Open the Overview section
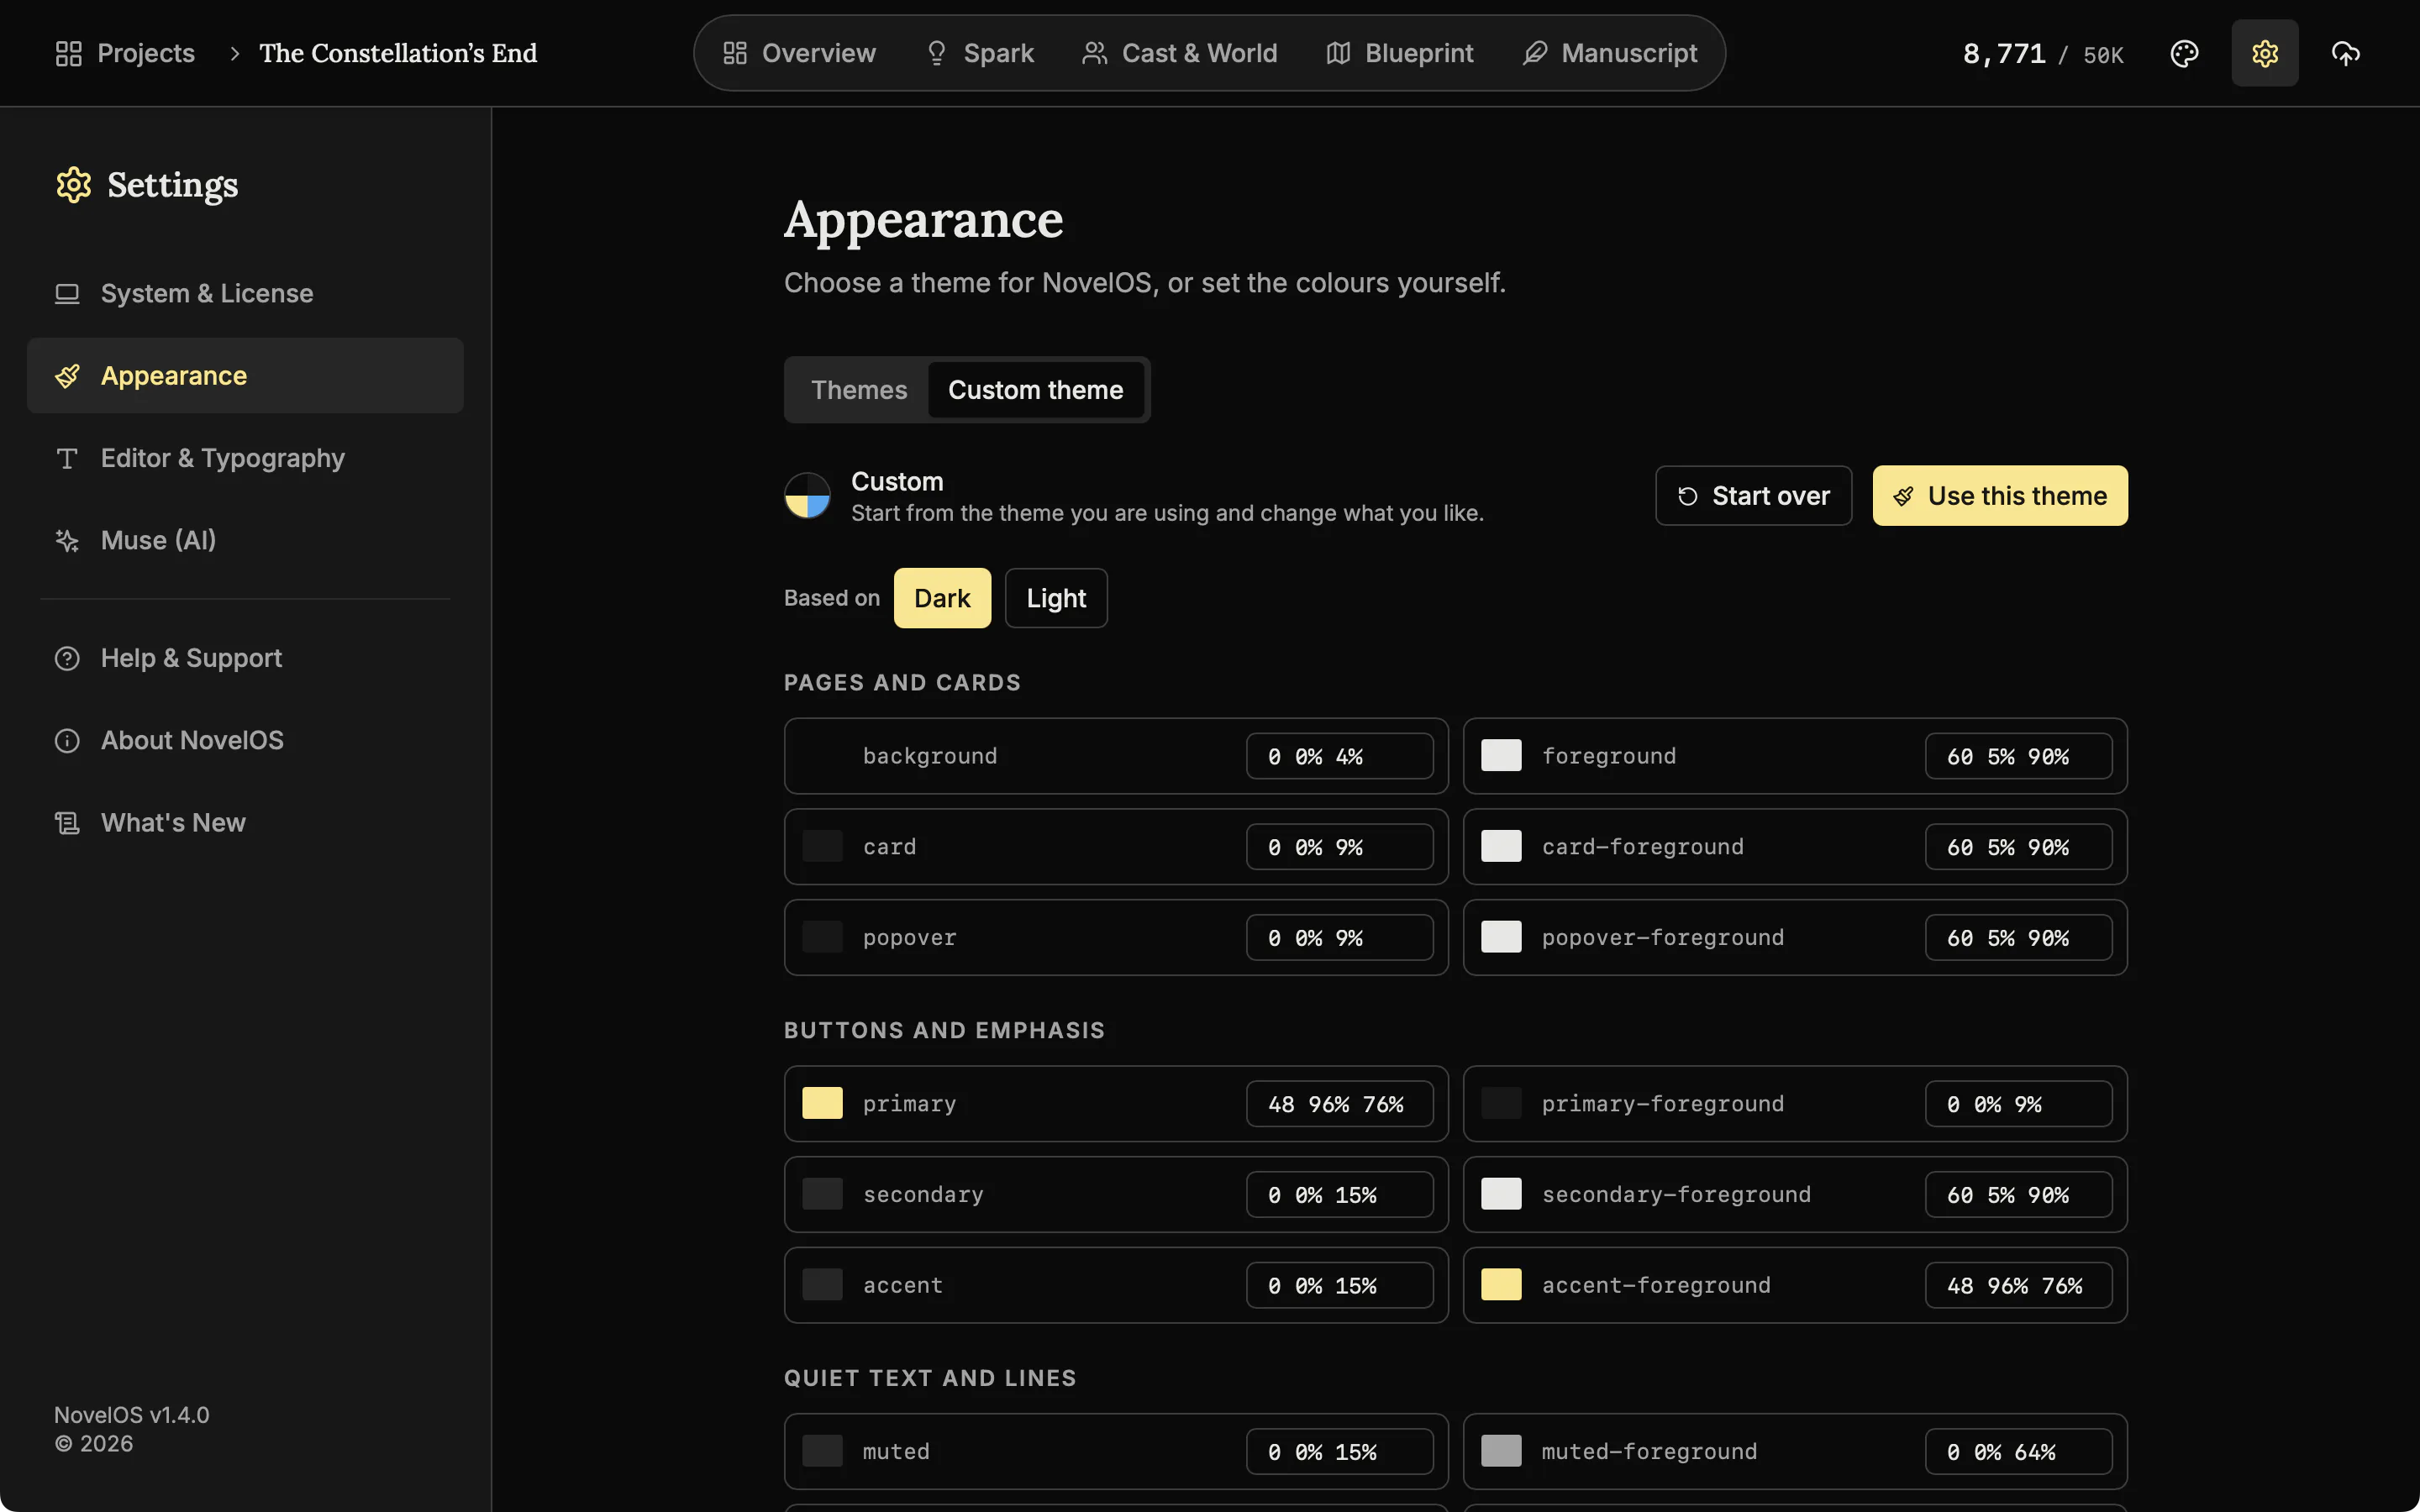 (799, 53)
